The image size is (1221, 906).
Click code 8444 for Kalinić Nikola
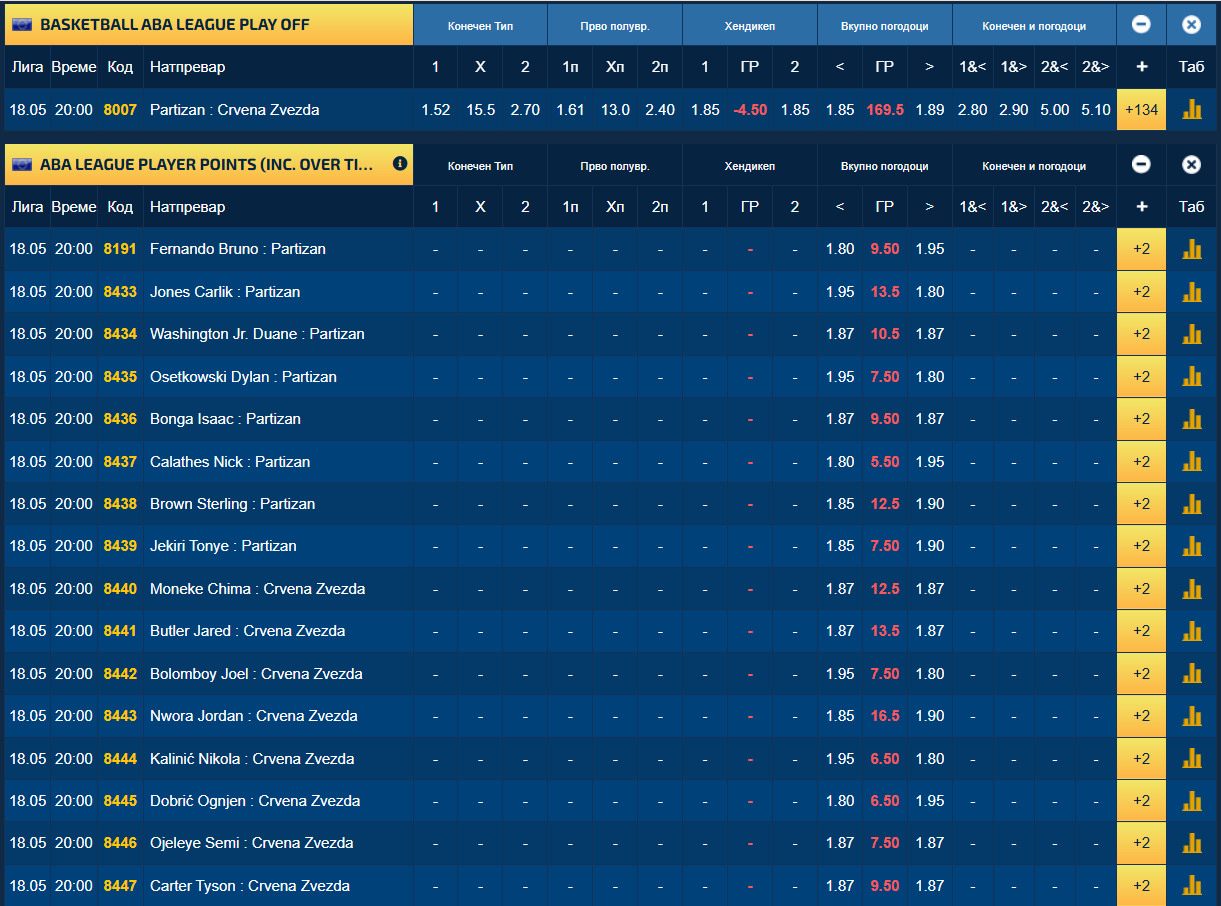[x=120, y=759]
